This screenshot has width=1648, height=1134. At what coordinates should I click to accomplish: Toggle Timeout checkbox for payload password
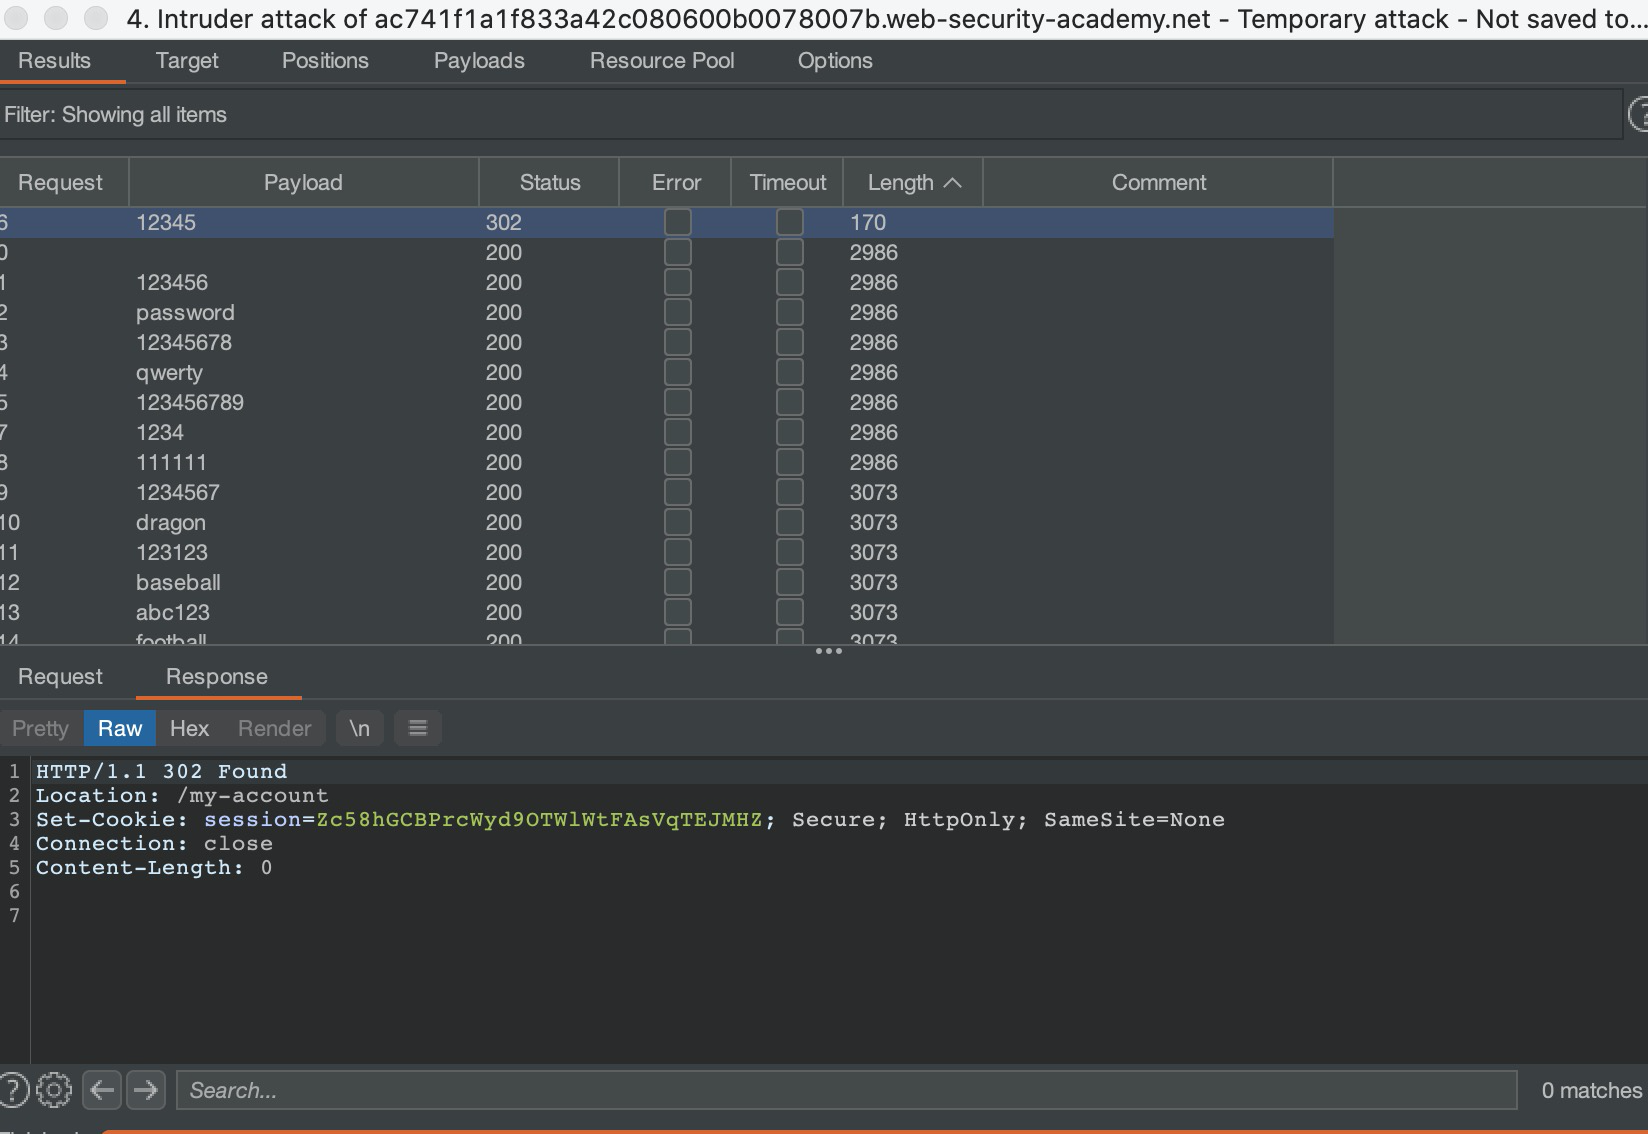tap(789, 312)
